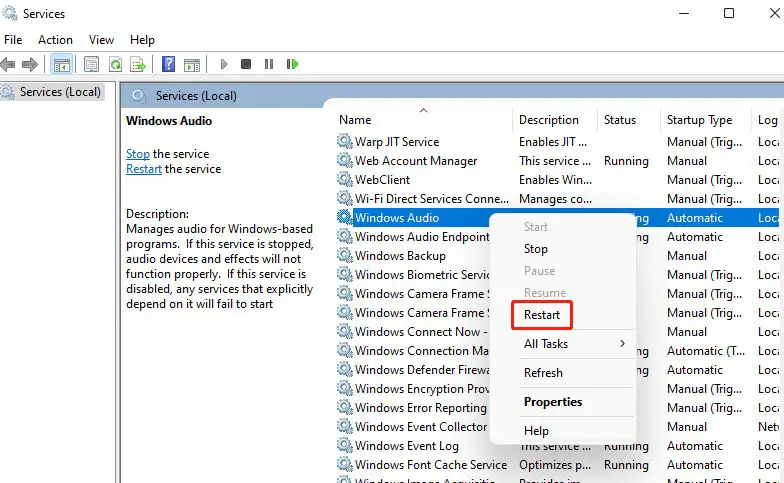Select the Windows Audio service name
Screen dimensions: 784x483
click(397, 218)
